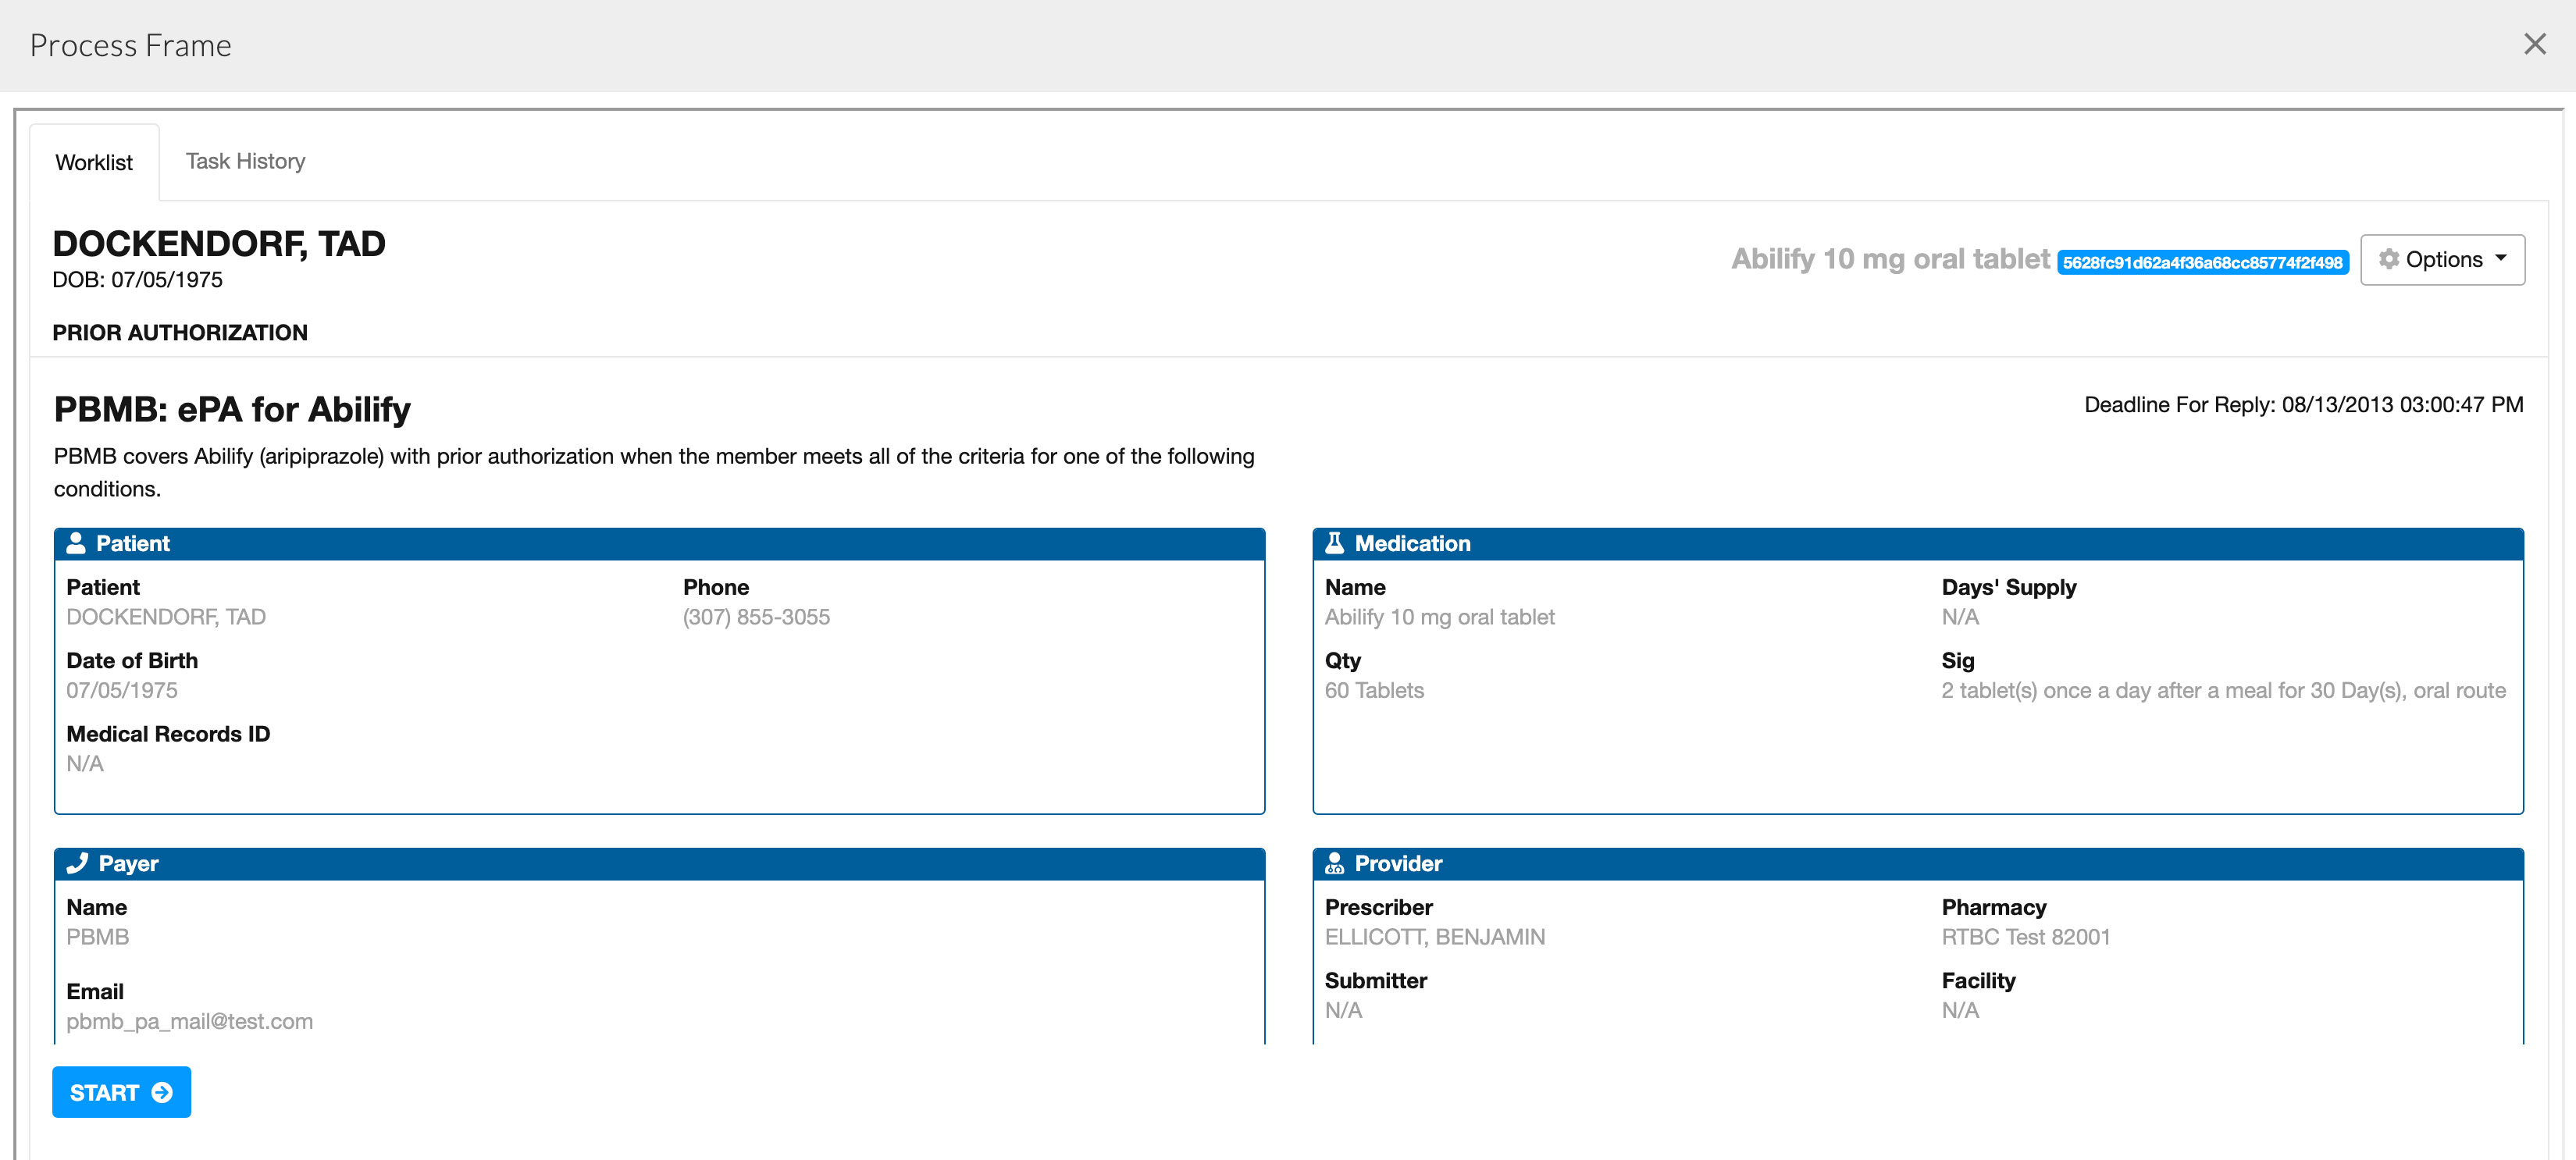Select the Worklist tab
This screenshot has height=1160, width=2576.
[94, 161]
